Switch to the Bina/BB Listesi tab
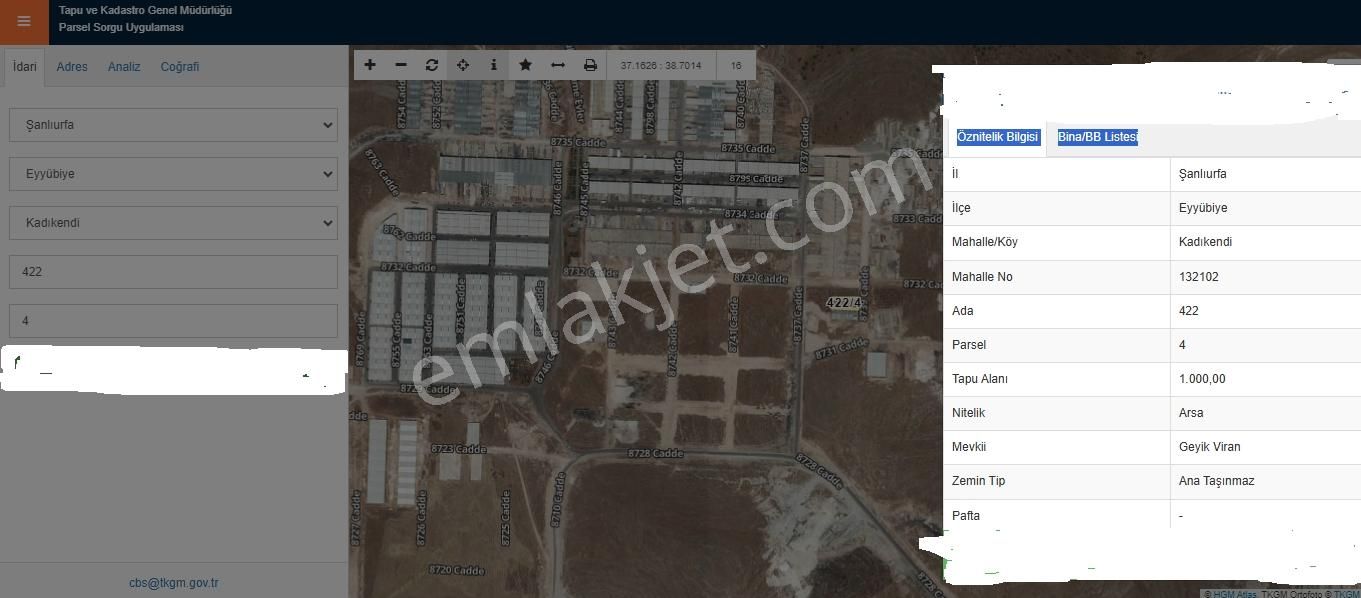Viewport: 1361px width, 598px height. coord(1098,137)
